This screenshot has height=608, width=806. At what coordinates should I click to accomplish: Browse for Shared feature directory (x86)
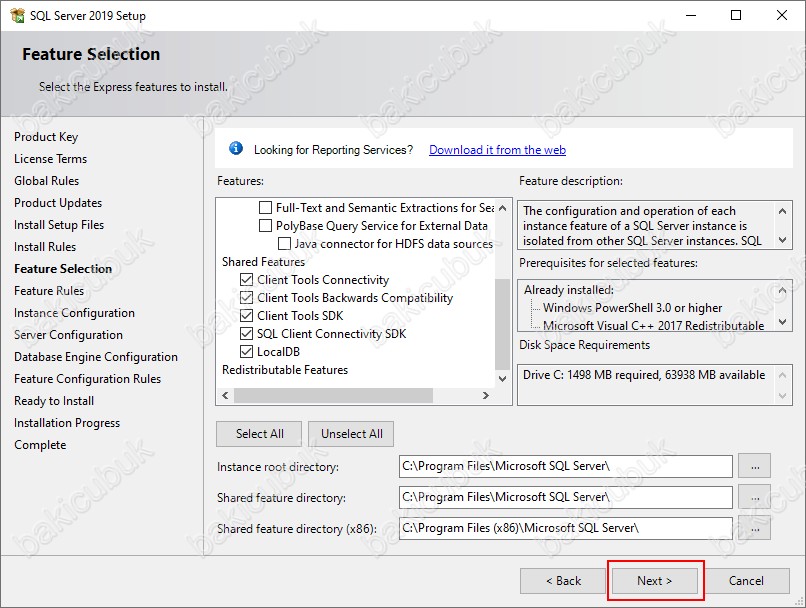(x=755, y=528)
